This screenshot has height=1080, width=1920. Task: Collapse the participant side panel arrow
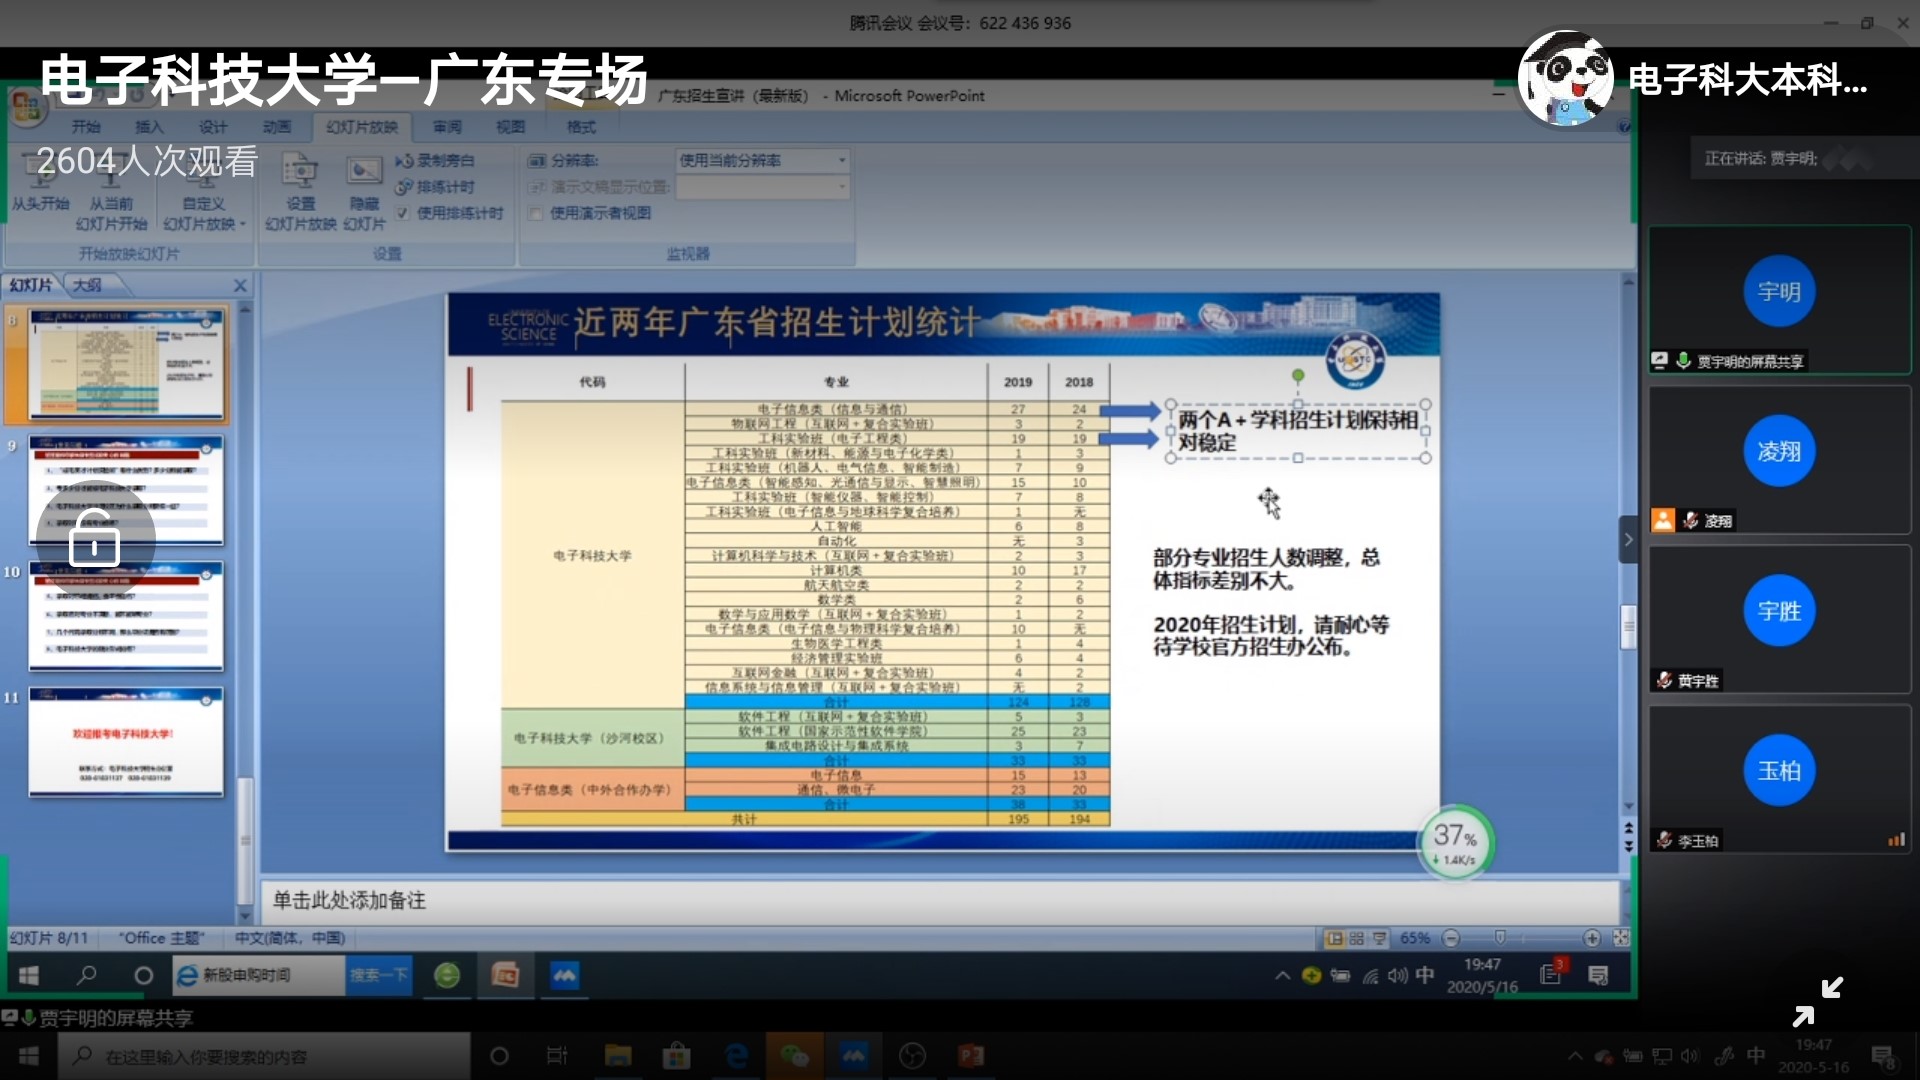coord(1628,540)
